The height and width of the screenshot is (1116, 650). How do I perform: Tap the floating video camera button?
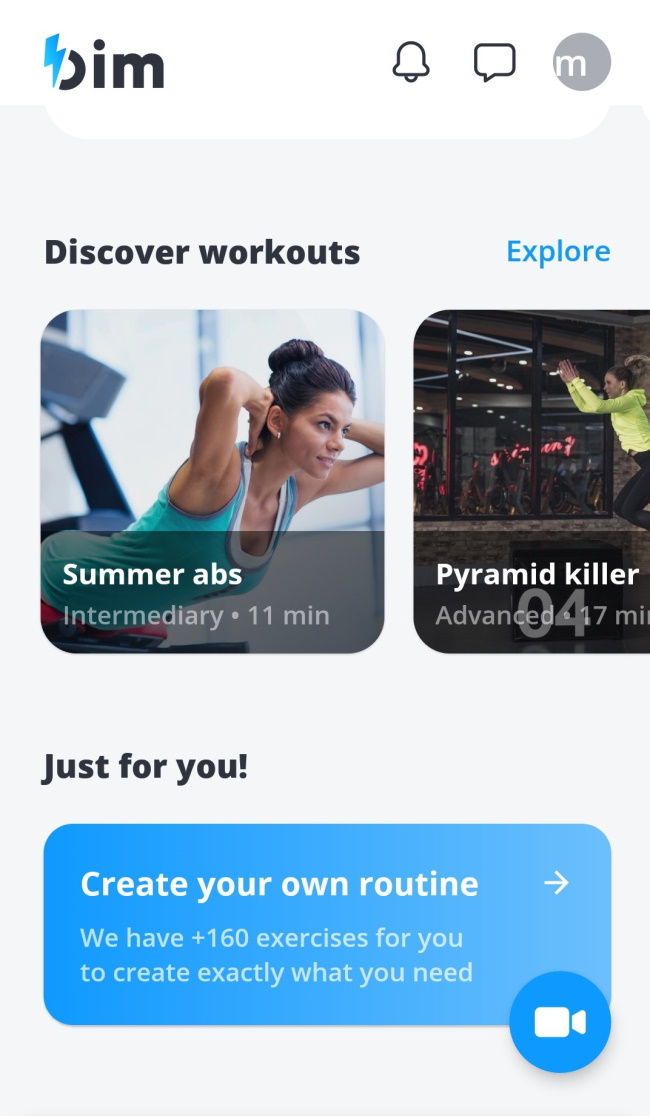(x=560, y=1022)
